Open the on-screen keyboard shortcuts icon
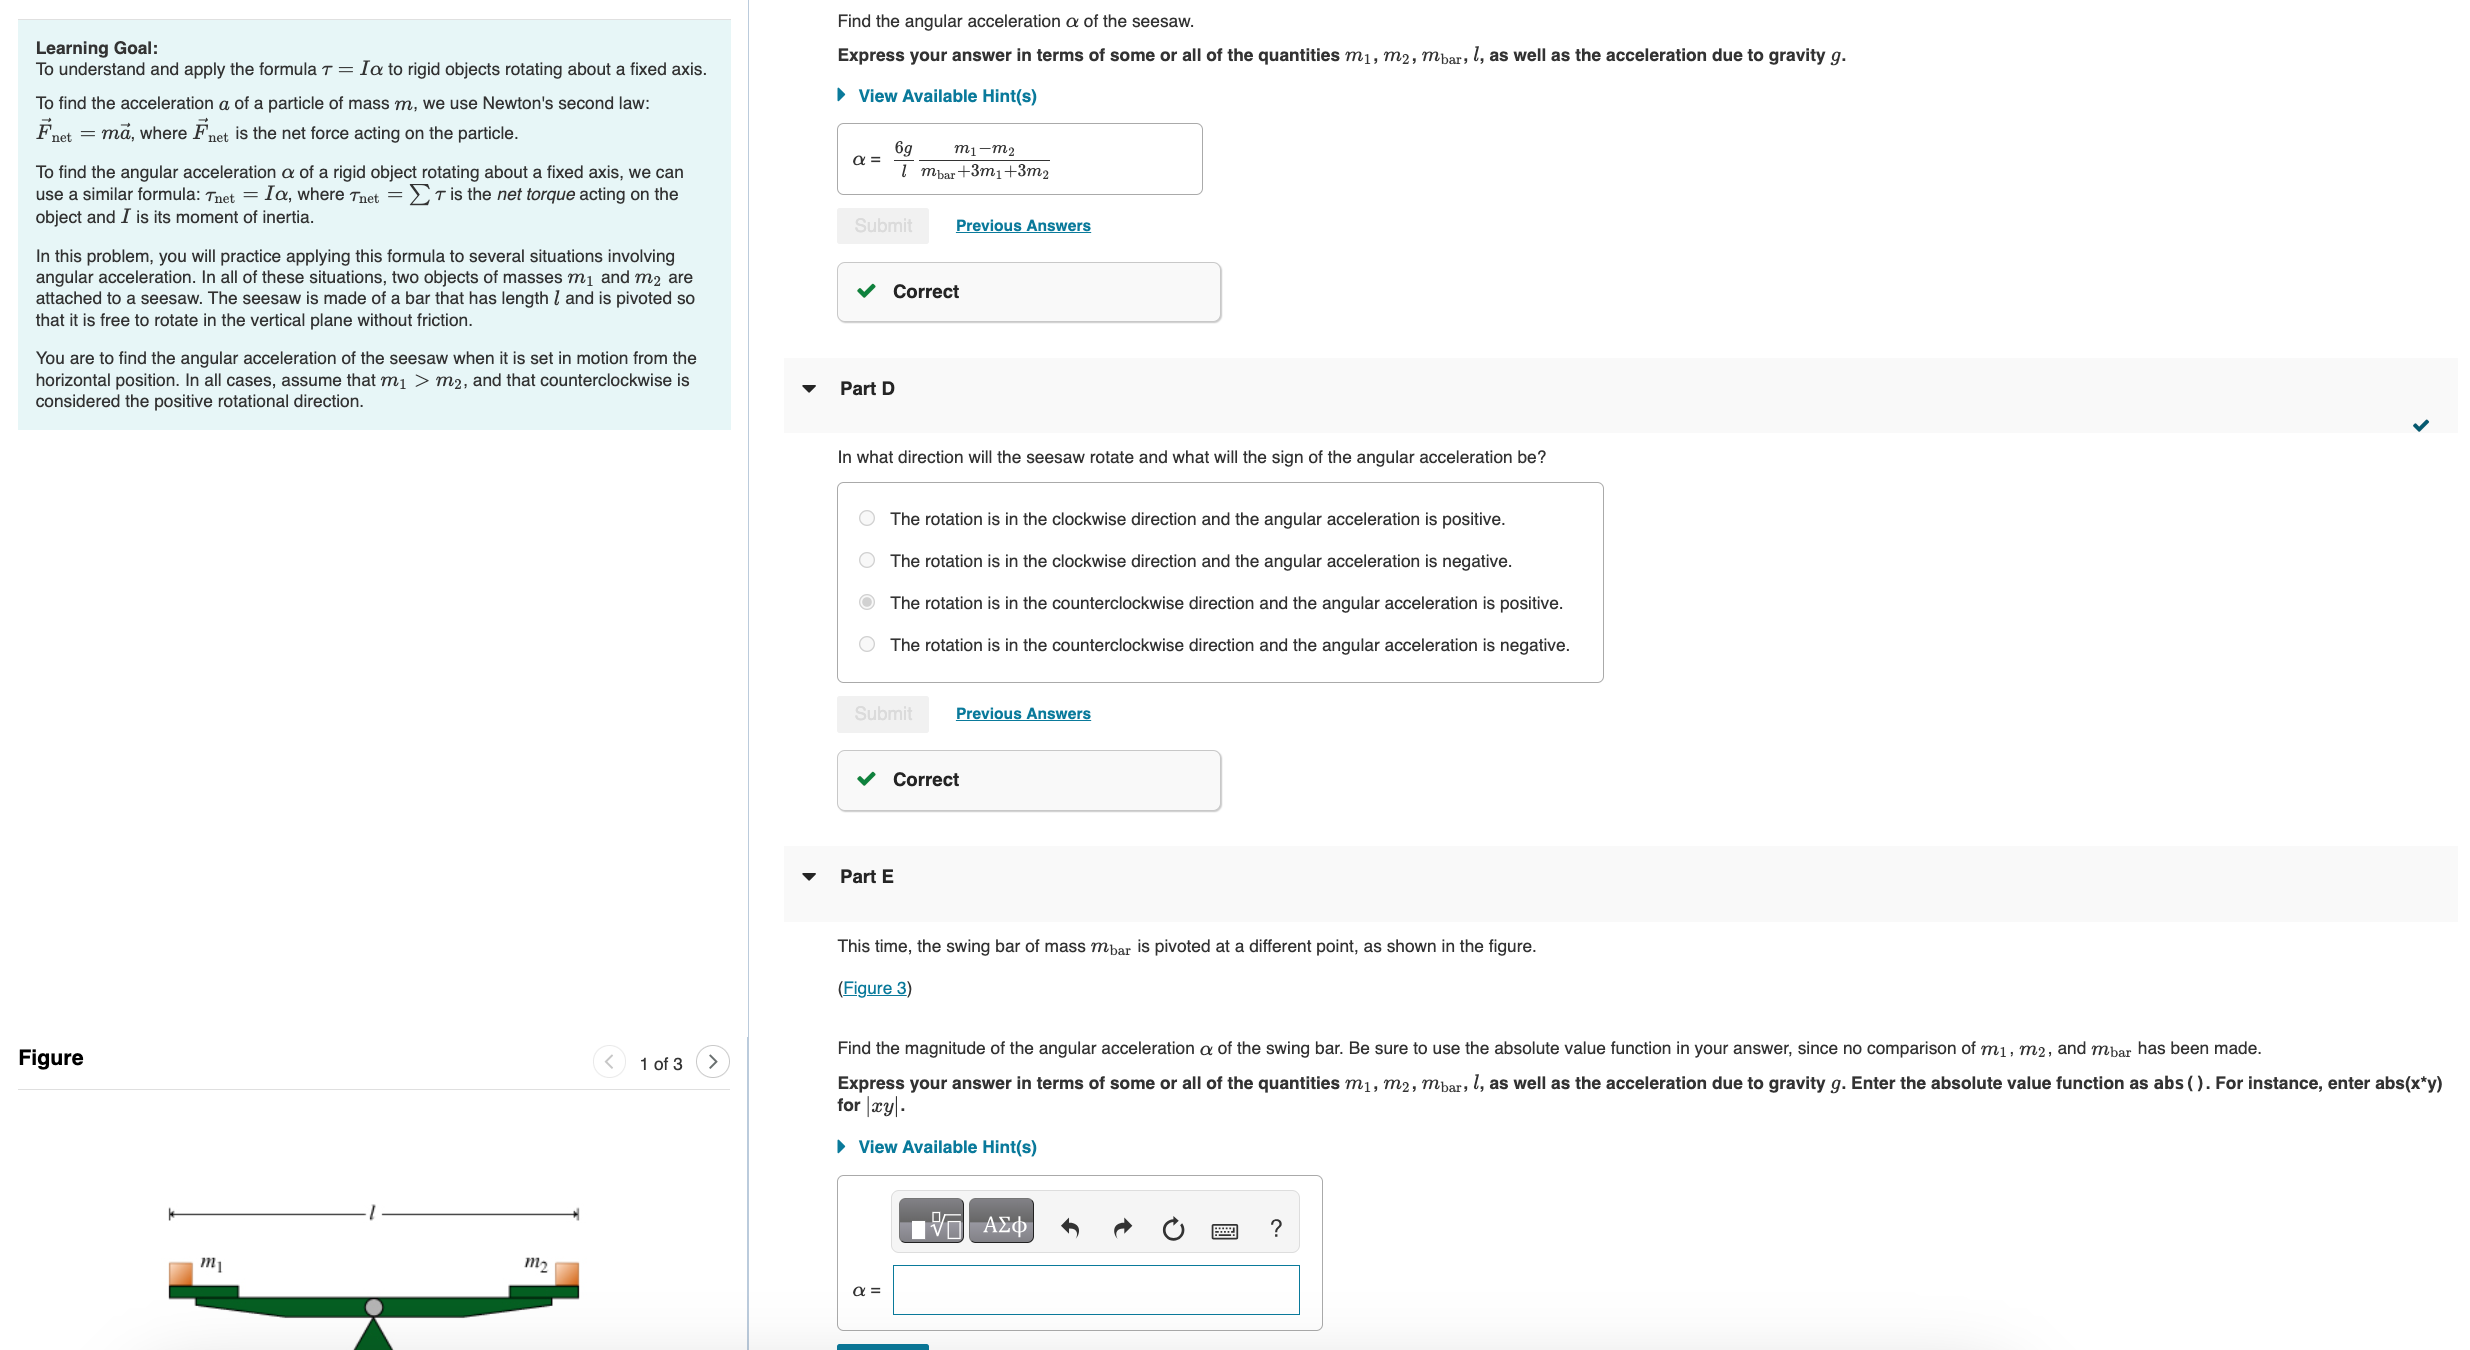This screenshot has width=2470, height=1350. click(1225, 1228)
